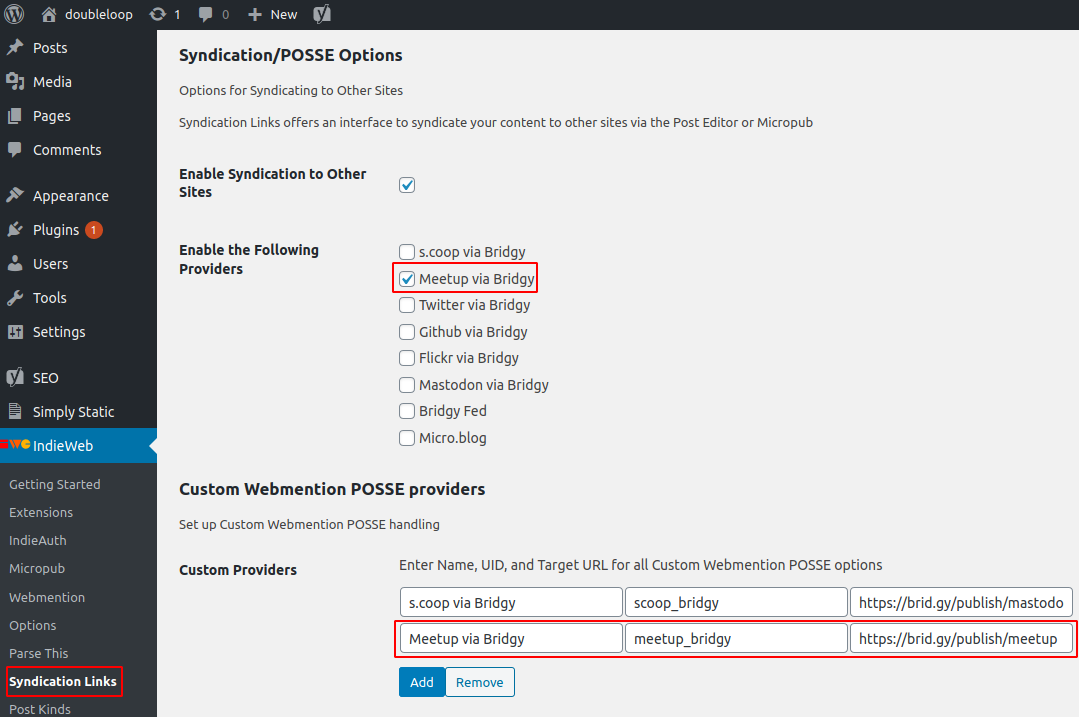The height and width of the screenshot is (717, 1079).
Task: Open the Getting Started submenu link
Action: pyautogui.click(x=55, y=484)
